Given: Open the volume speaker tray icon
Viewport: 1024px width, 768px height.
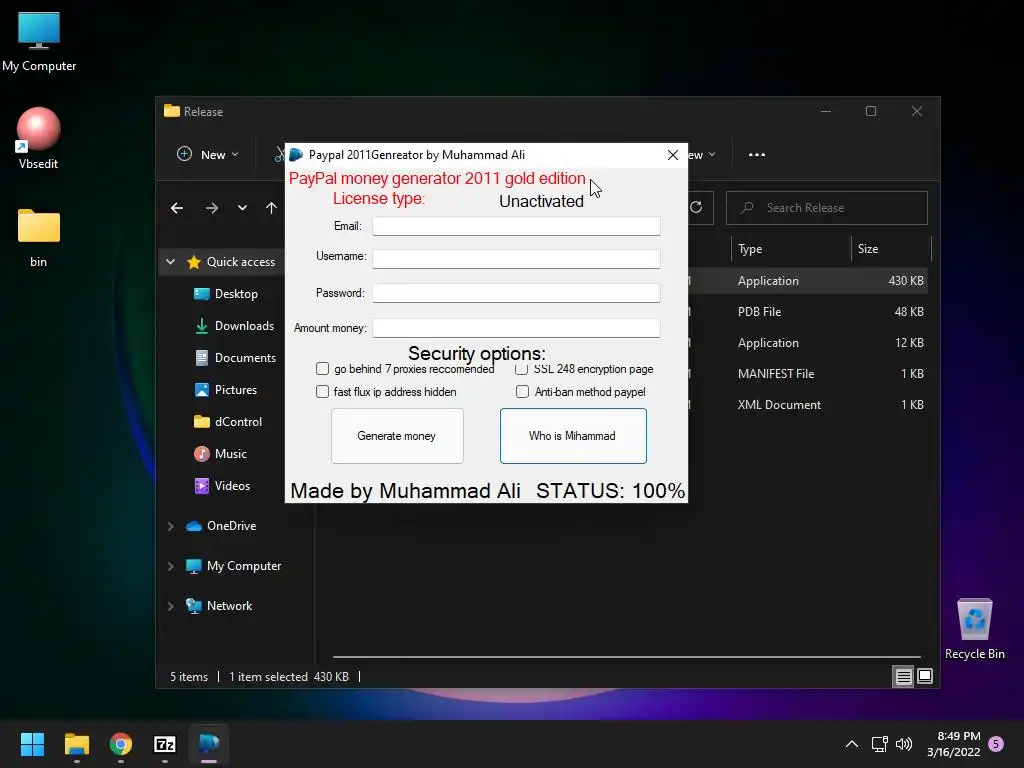Looking at the screenshot, I should click(904, 744).
